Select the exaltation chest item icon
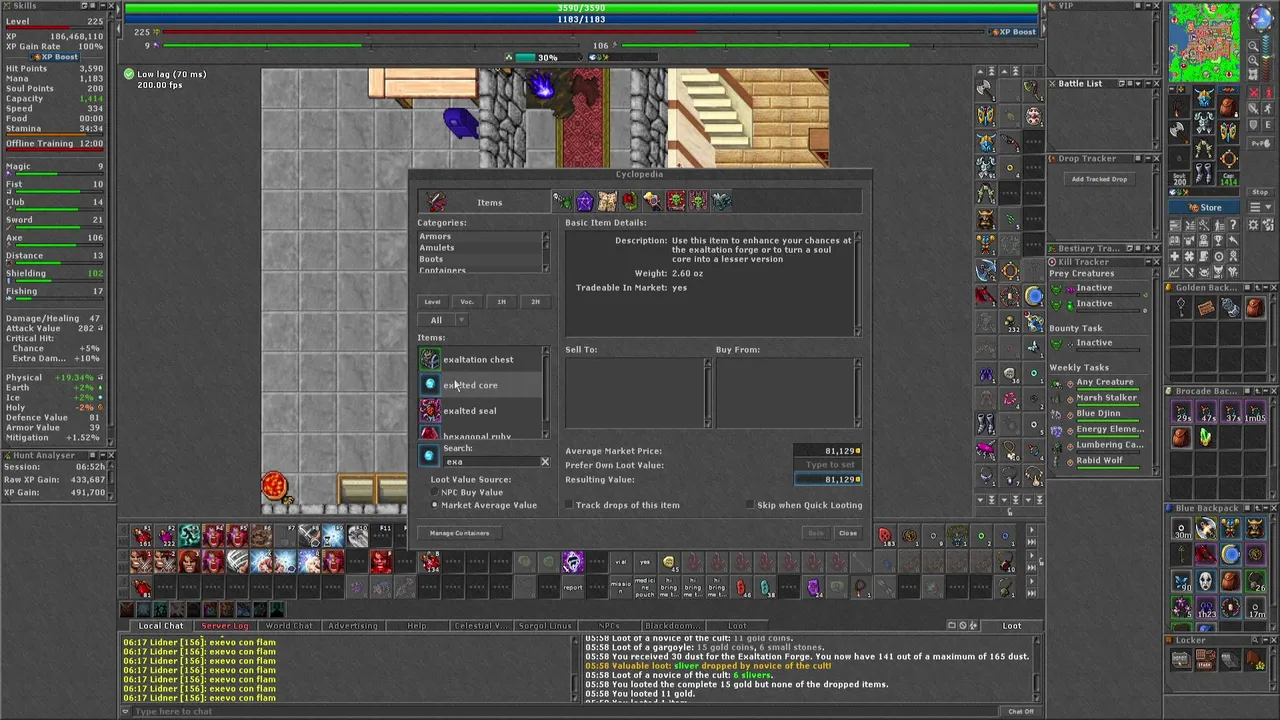The height and width of the screenshot is (720, 1280). (x=429, y=359)
